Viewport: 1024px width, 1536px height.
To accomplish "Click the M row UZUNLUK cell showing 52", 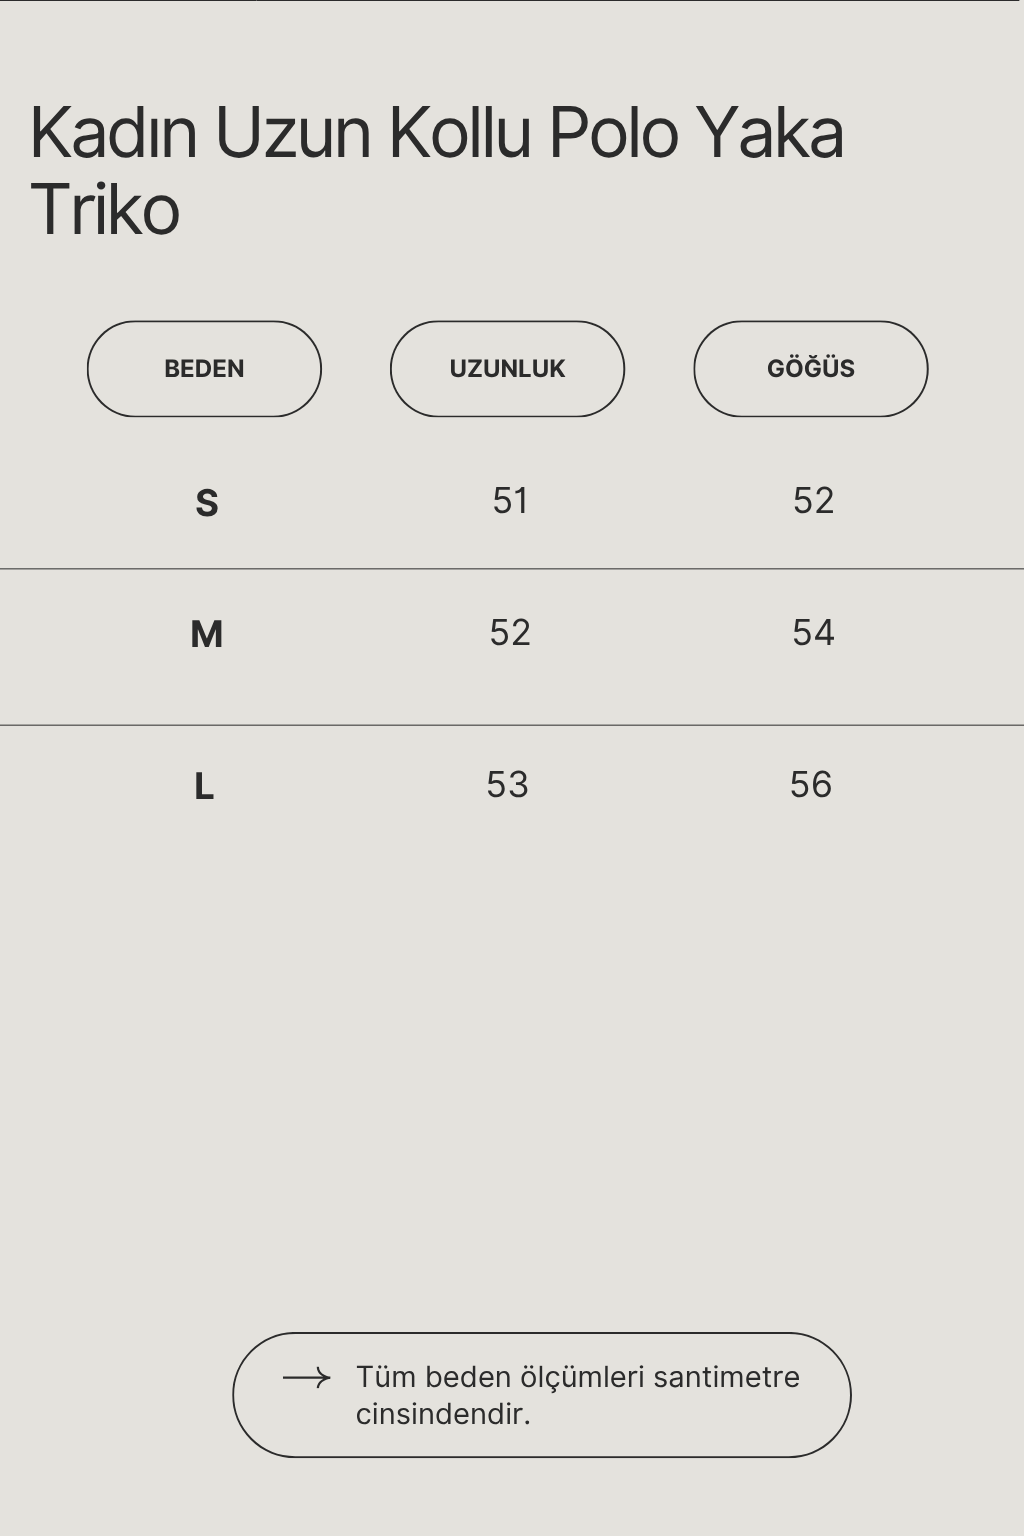I will point(510,632).
